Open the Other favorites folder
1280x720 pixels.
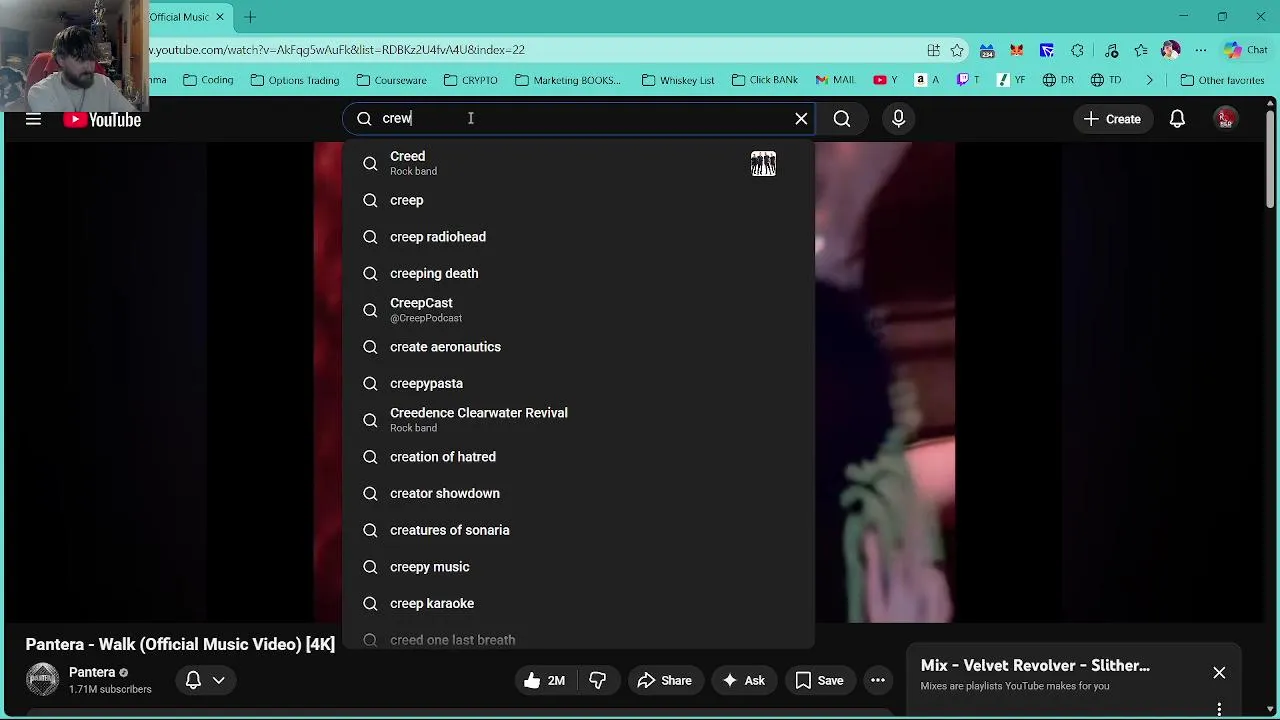coord(1222,80)
